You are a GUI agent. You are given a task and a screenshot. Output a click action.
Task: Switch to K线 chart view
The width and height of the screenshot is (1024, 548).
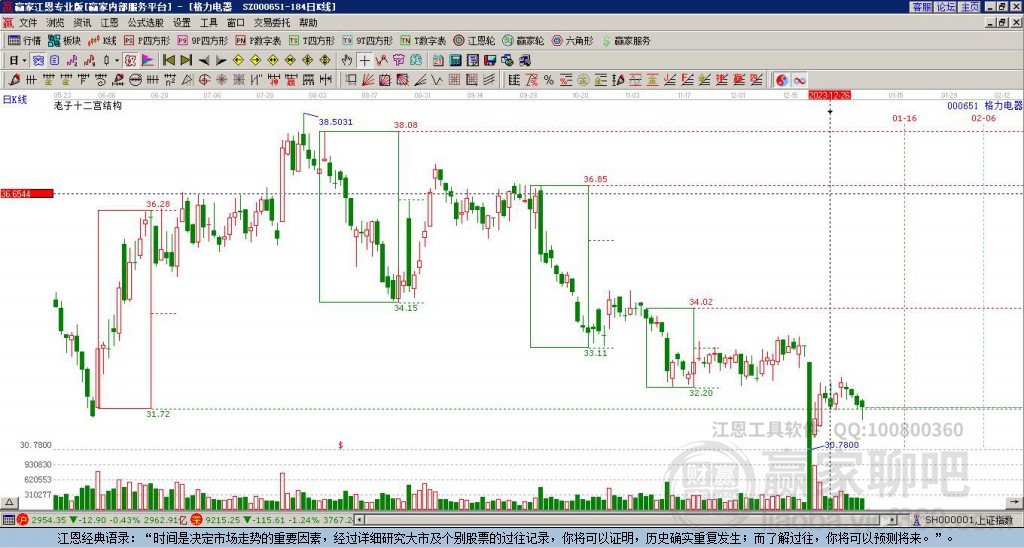102,40
